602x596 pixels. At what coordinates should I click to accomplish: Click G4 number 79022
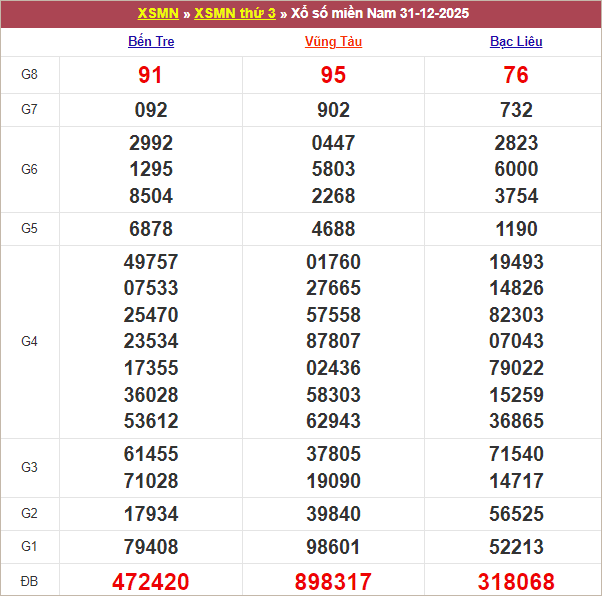pyautogui.click(x=516, y=368)
